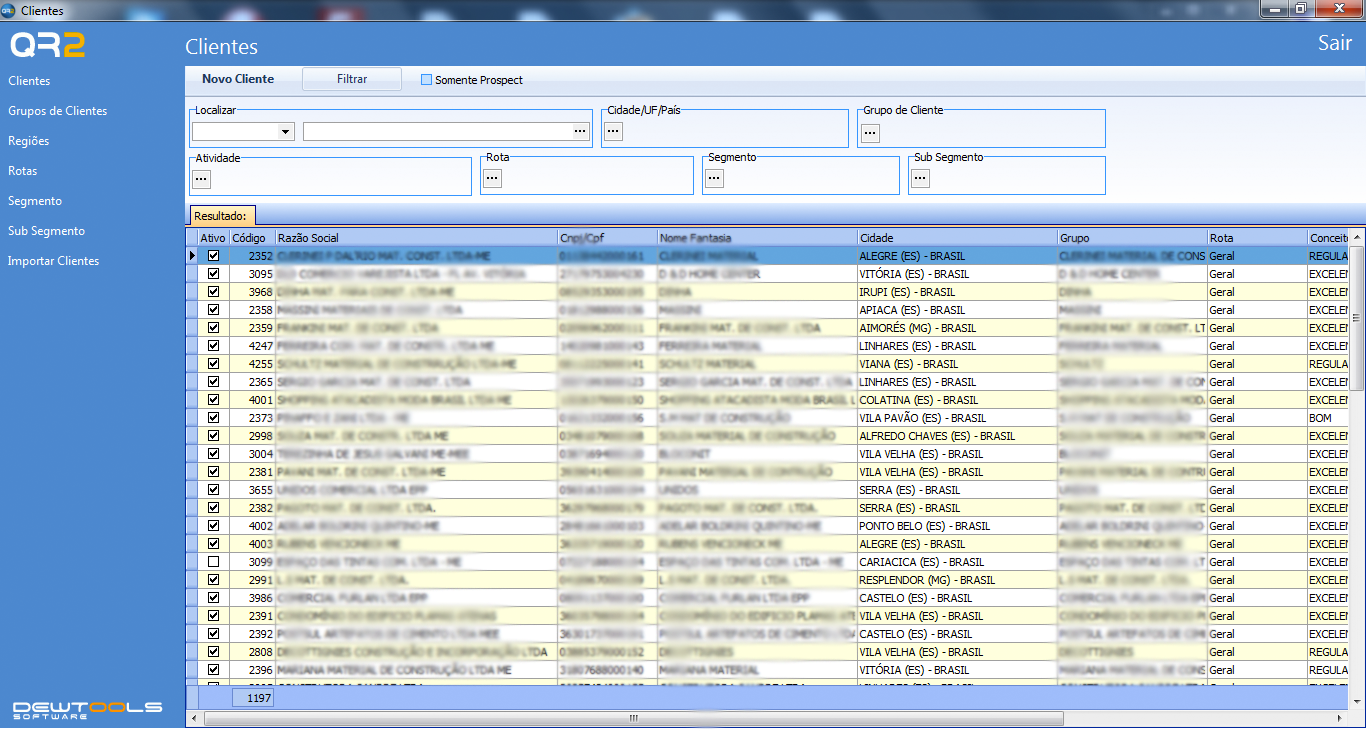1366x731 pixels.
Task: Select the Resultado tab
Action: [223, 215]
